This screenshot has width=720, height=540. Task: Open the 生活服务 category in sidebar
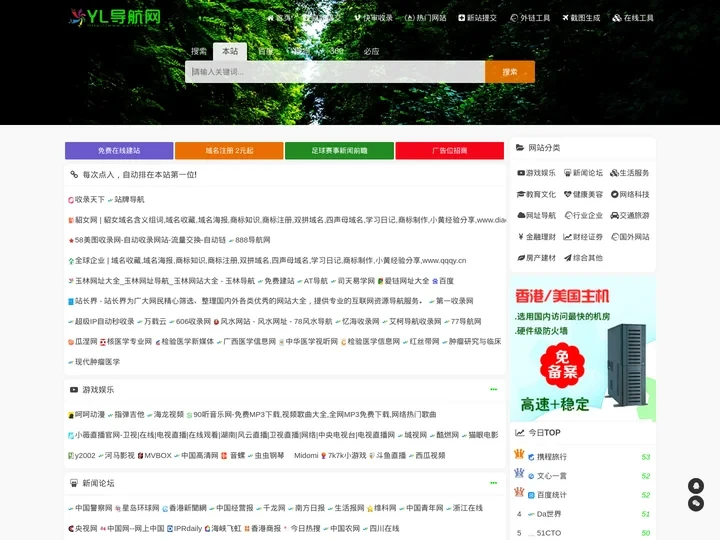pyautogui.click(x=630, y=173)
